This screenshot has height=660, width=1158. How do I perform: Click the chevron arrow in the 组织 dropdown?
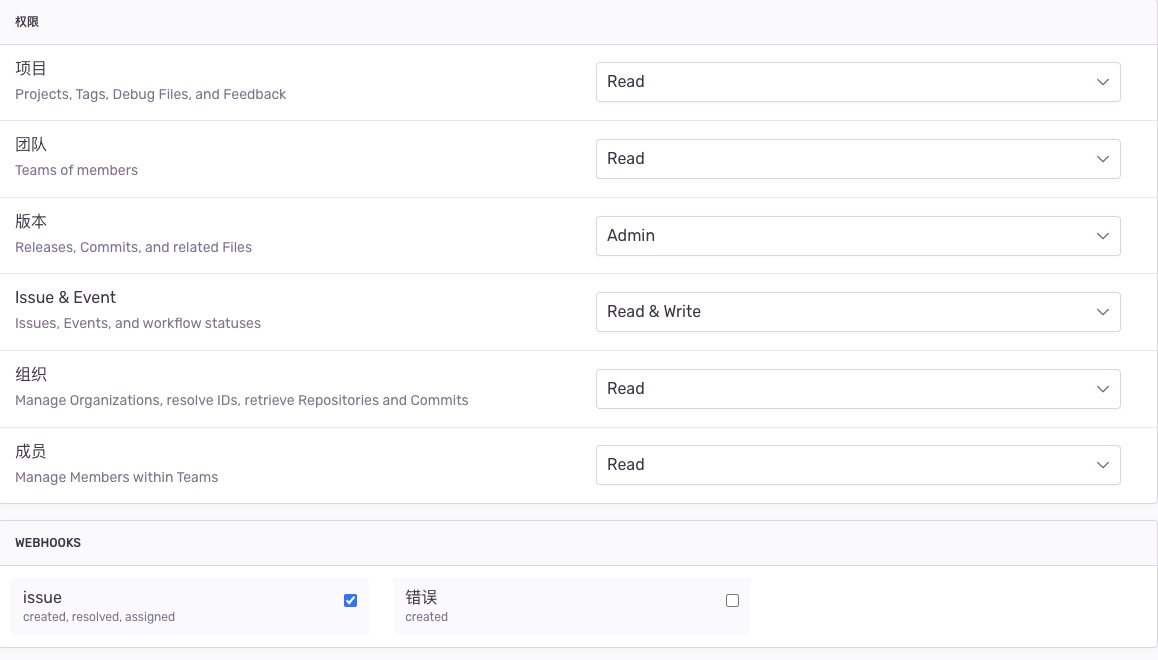coord(1102,389)
